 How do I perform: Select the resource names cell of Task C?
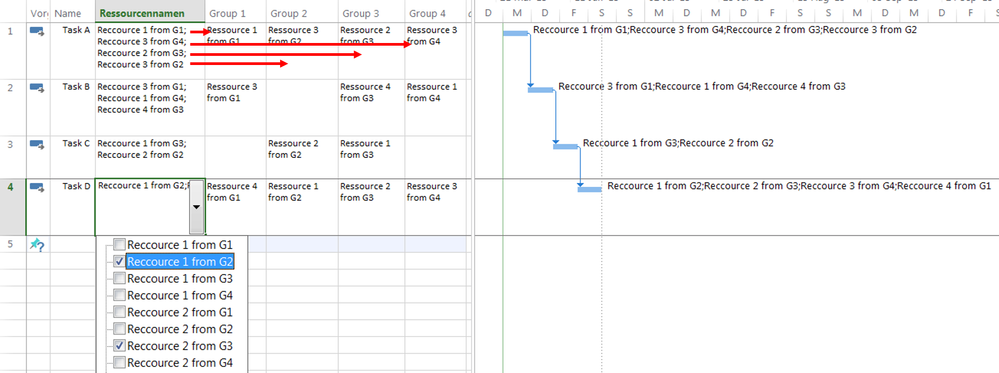(x=150, y=157)
